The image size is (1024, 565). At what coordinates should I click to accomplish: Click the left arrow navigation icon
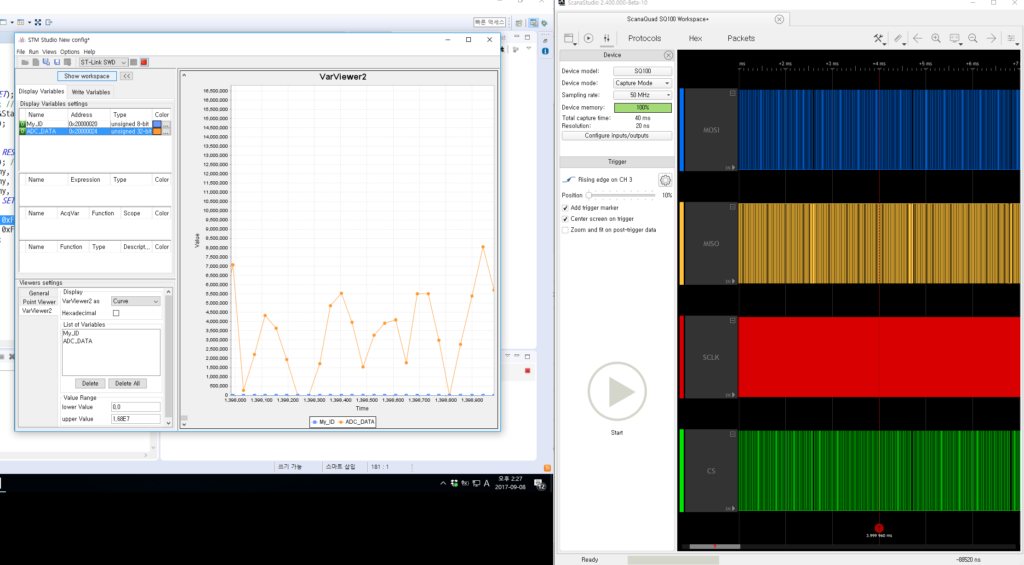pyautogui.click(x=917, y=38)
